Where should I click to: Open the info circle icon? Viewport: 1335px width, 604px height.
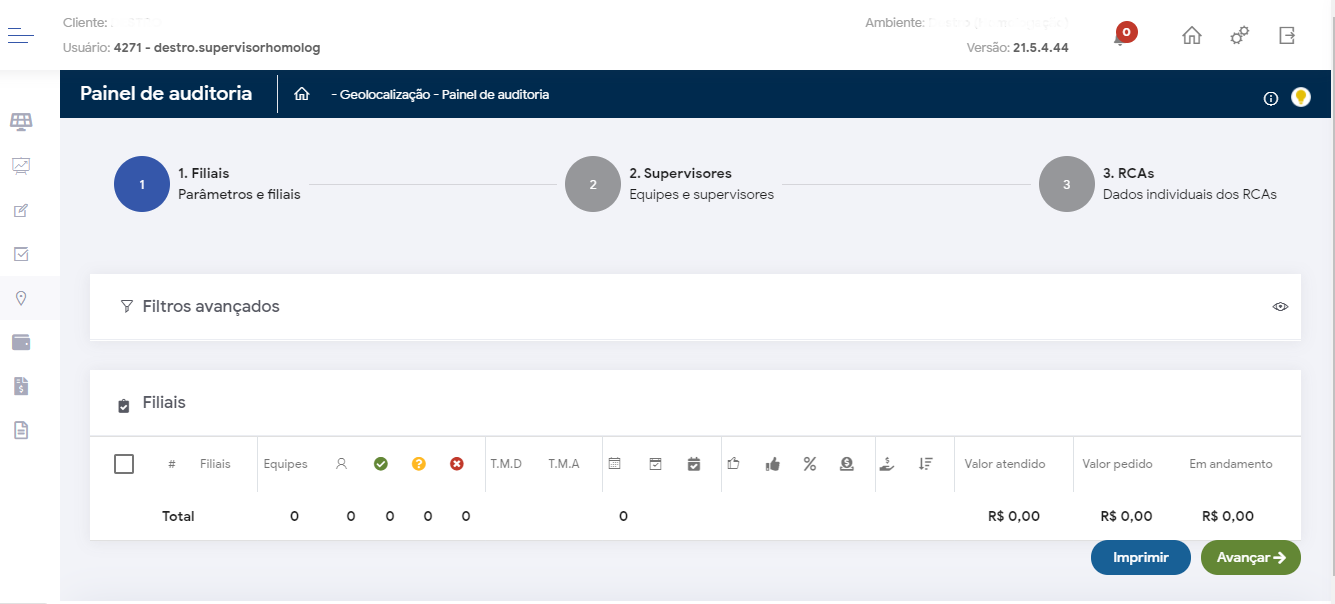coord(1271,98)
